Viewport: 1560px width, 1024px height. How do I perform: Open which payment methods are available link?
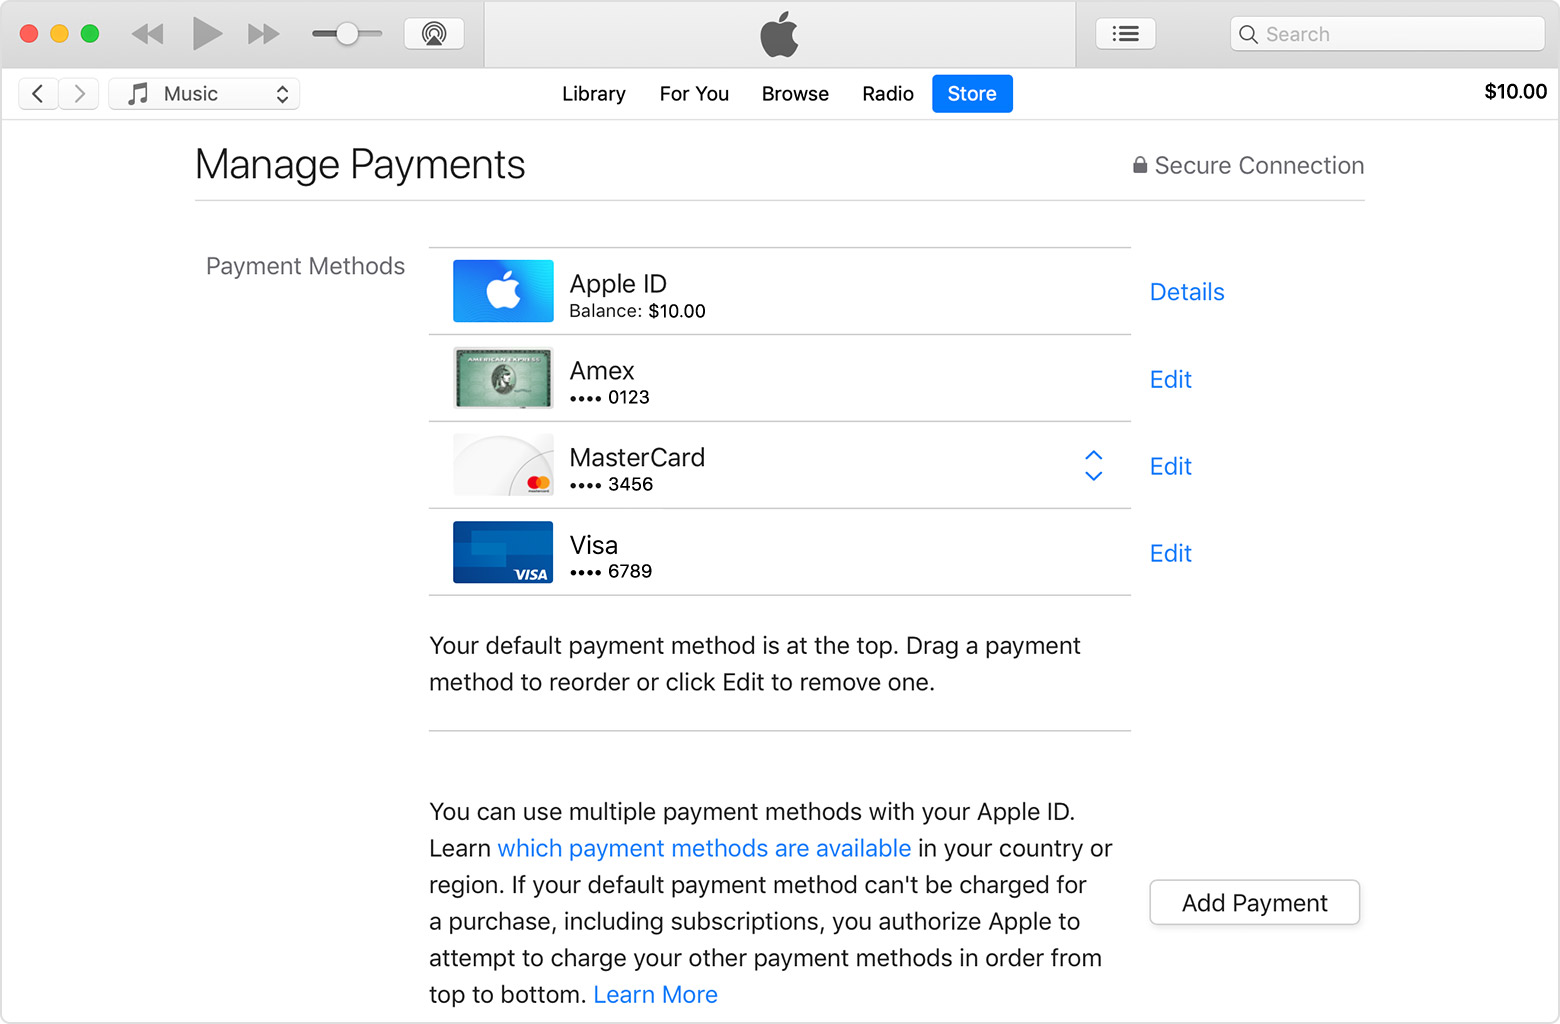(x=703, y=848)
